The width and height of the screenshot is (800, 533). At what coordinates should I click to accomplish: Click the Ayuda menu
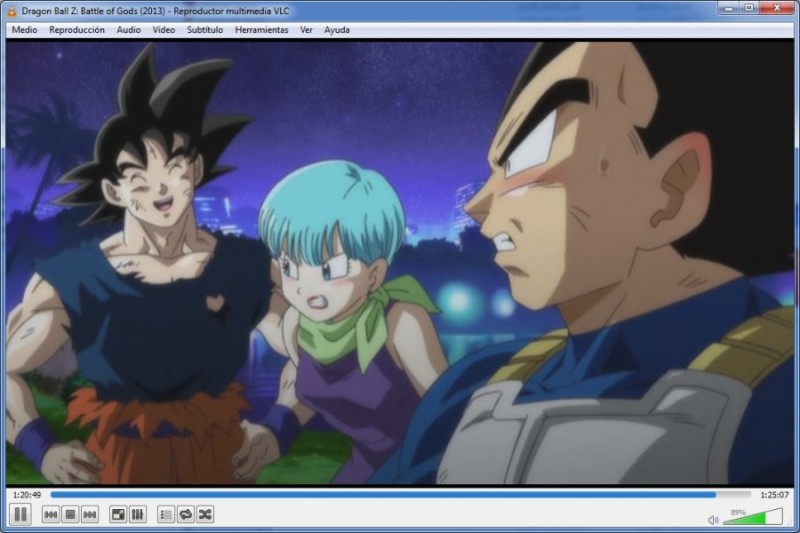337,30
